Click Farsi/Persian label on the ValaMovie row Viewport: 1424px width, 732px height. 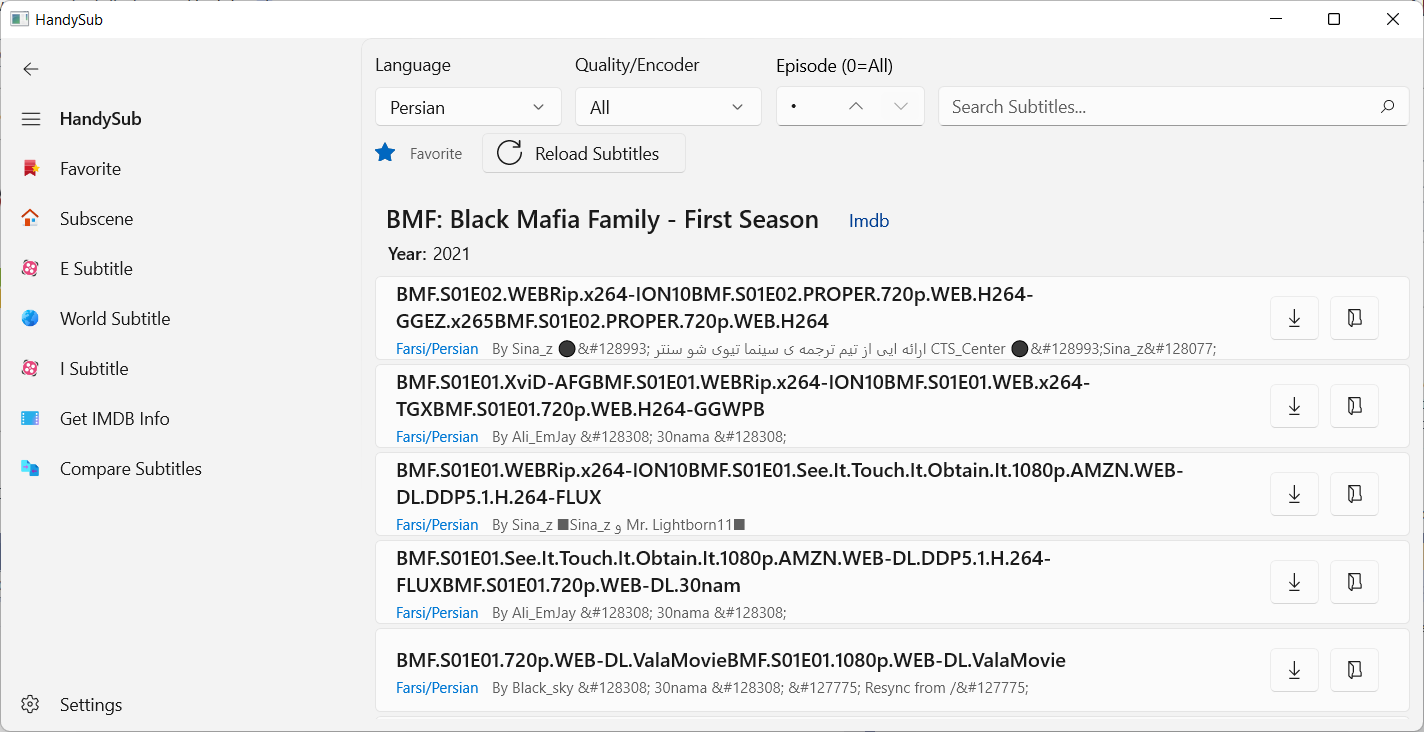(x=437, y=688)
